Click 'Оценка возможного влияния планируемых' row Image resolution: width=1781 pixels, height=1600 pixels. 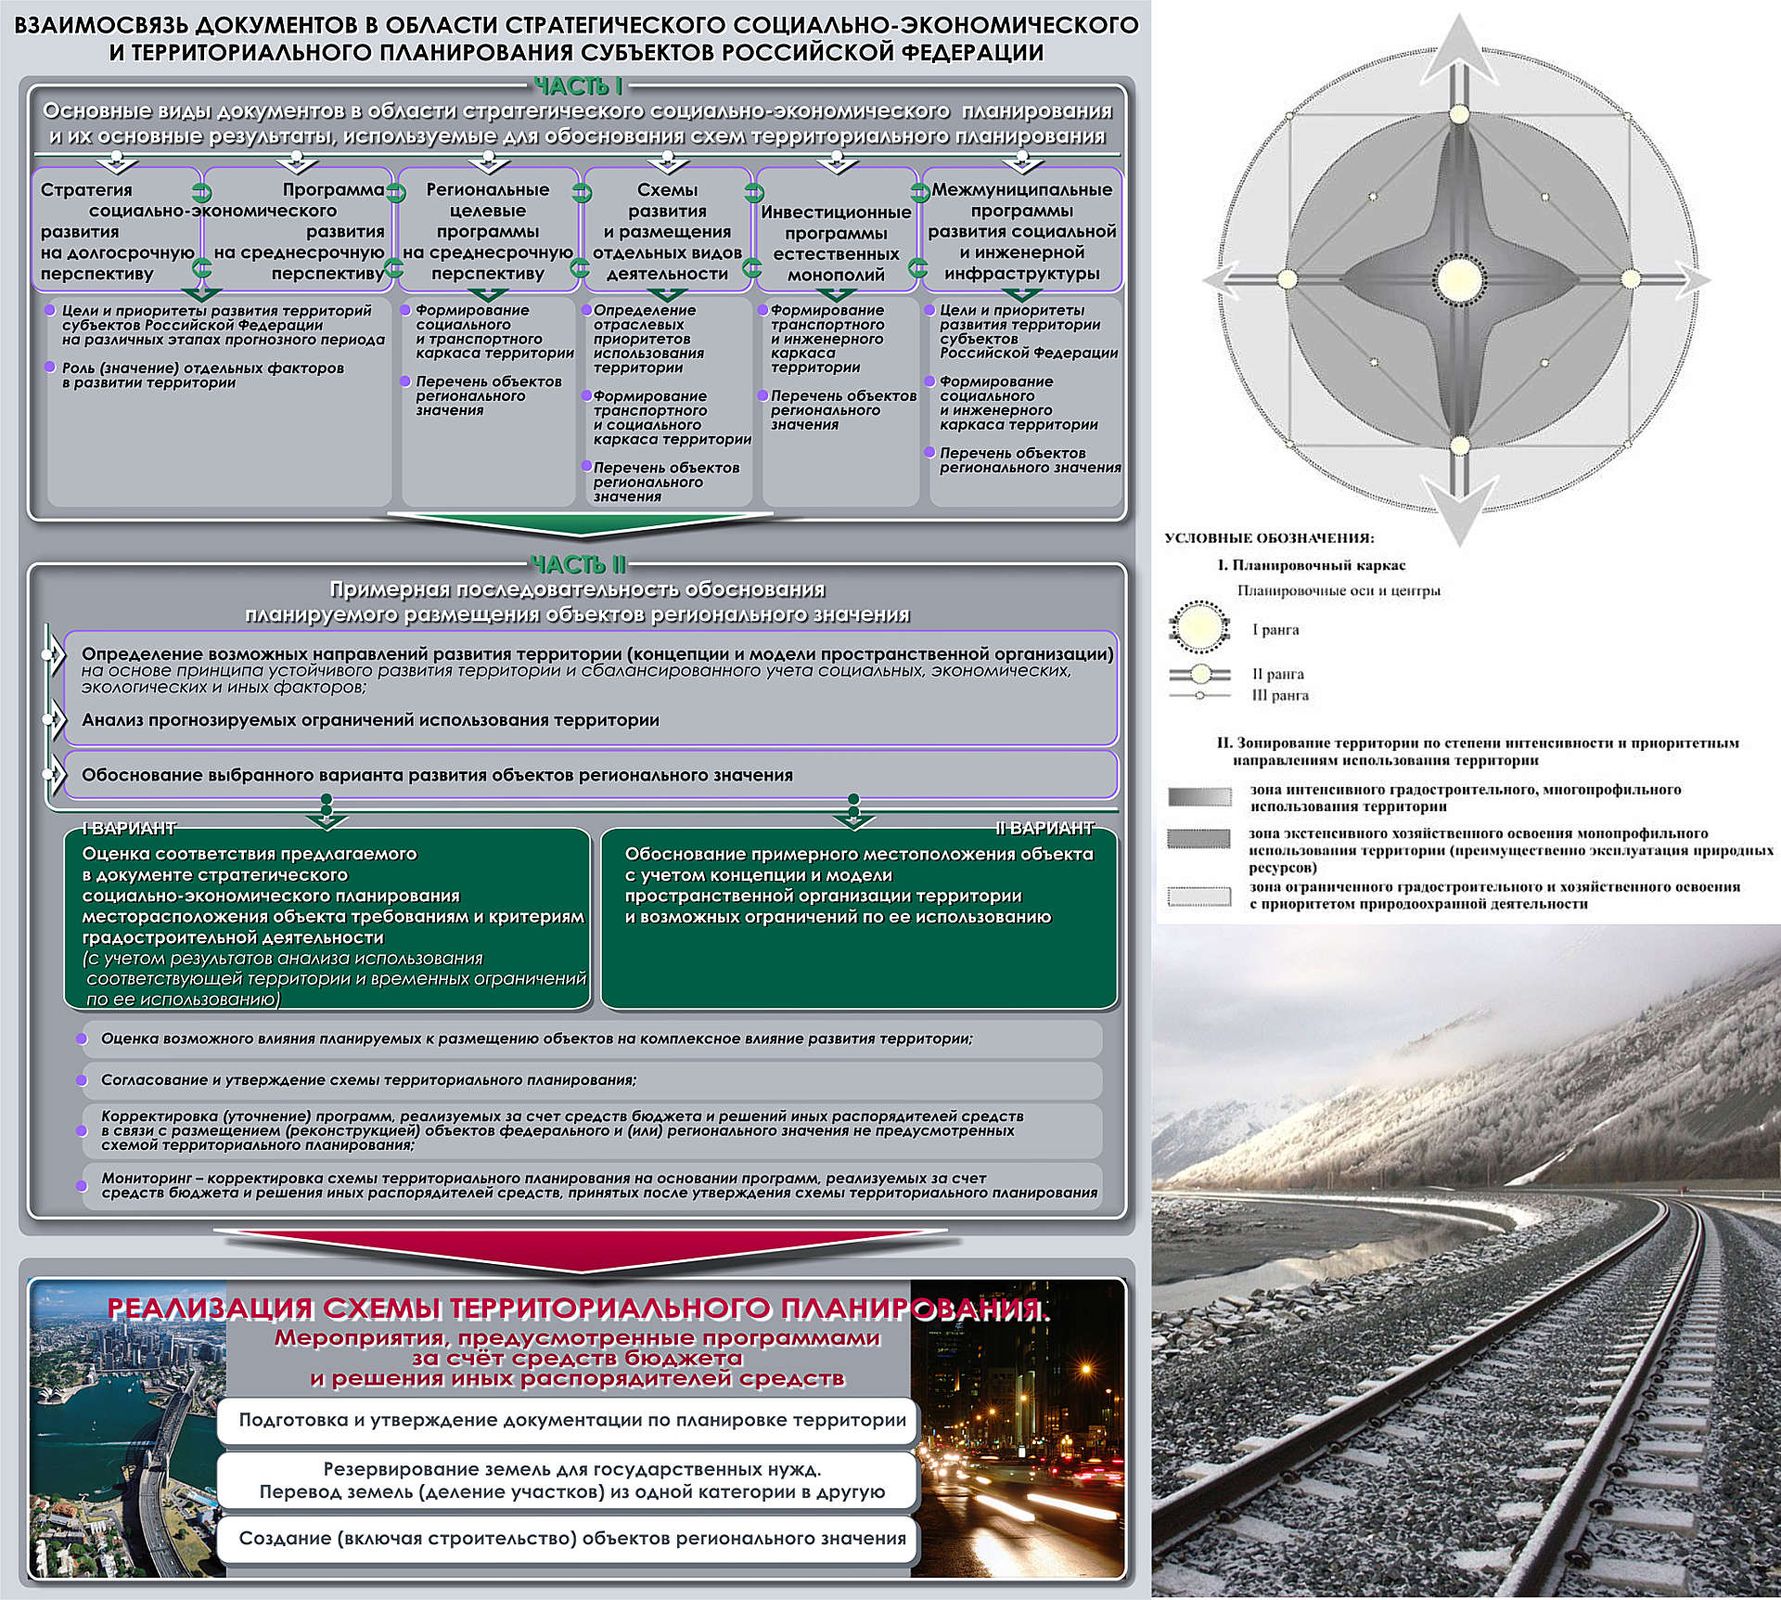point(592,1039)
